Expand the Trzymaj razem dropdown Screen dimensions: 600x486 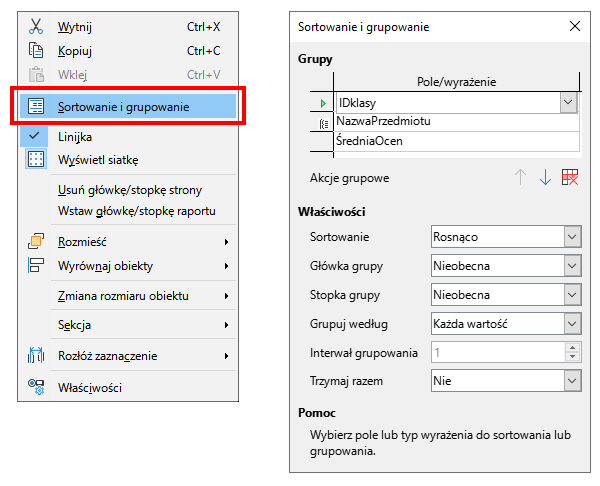(x=506, y=381)
